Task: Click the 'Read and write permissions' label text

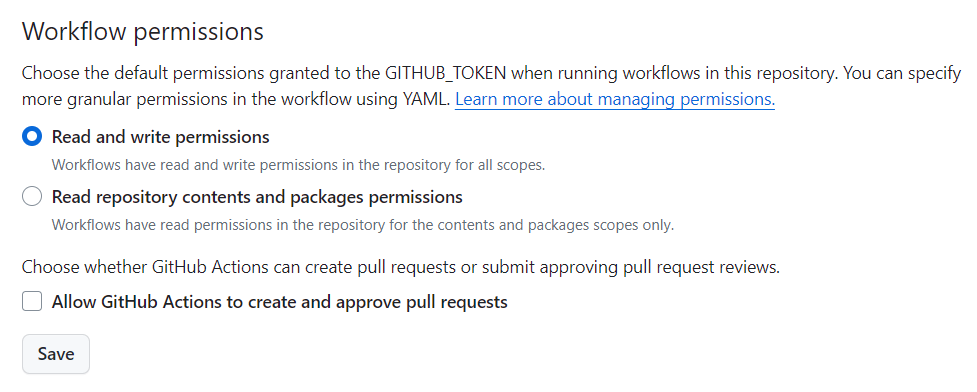Action: click(160, 136)
